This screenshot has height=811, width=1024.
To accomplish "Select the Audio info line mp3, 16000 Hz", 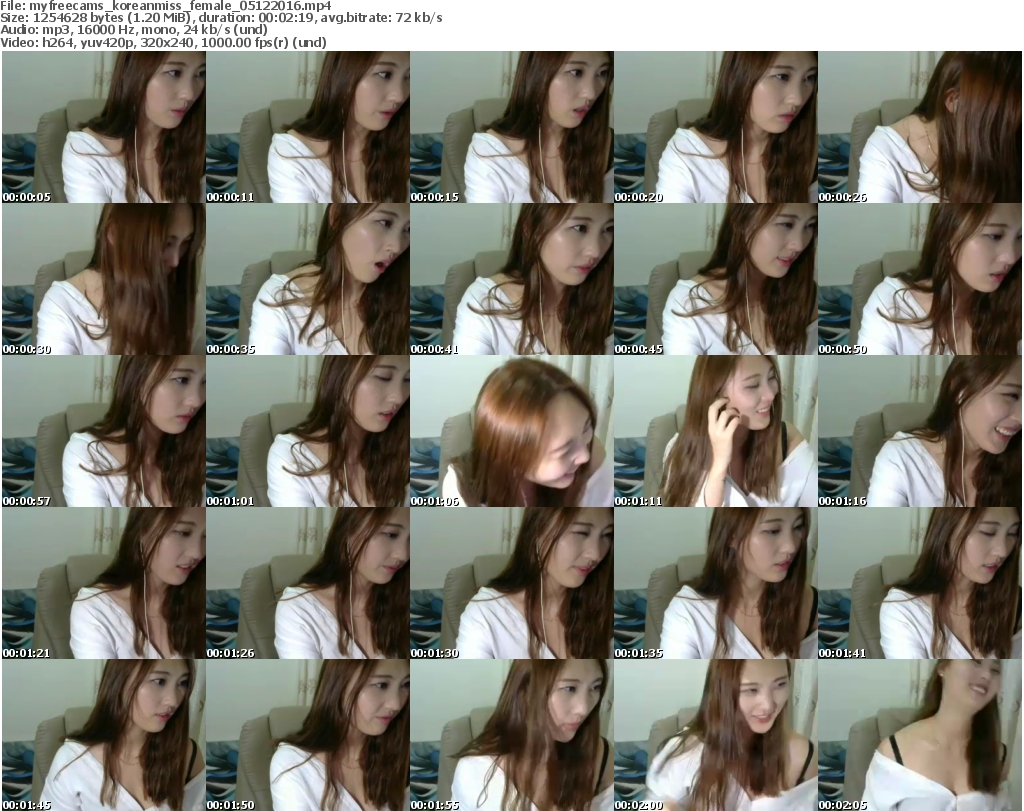I will tap(134, 30).
